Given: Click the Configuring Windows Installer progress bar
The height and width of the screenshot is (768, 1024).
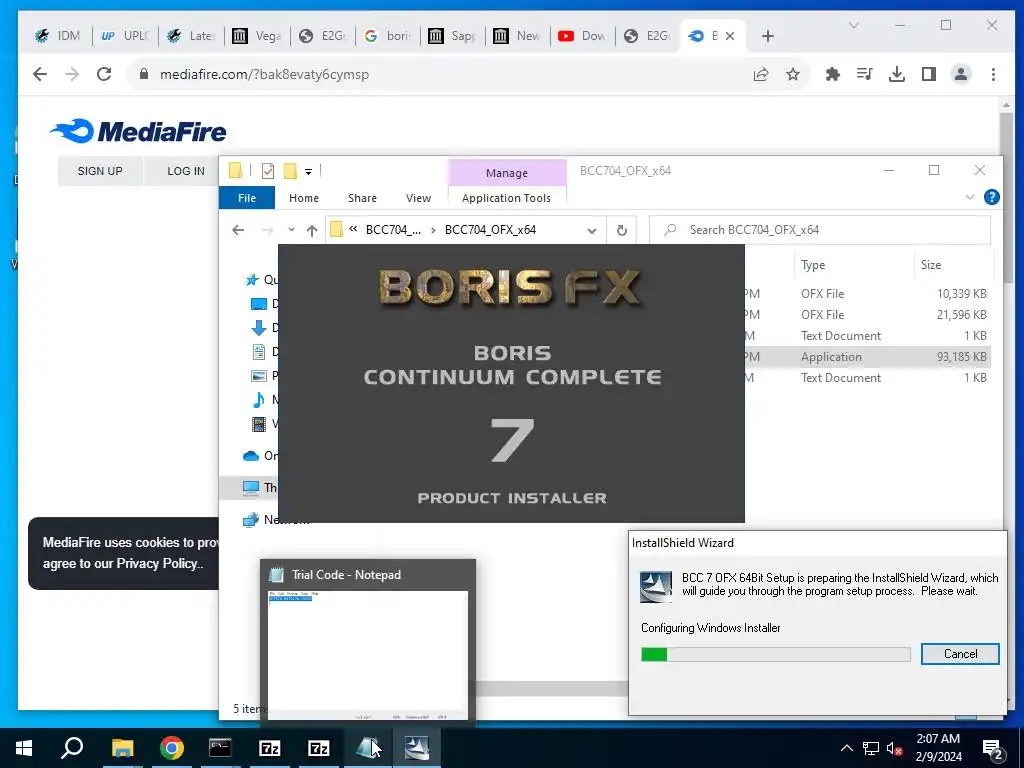Looking at the screenshot, I should (x=776, y=654).
